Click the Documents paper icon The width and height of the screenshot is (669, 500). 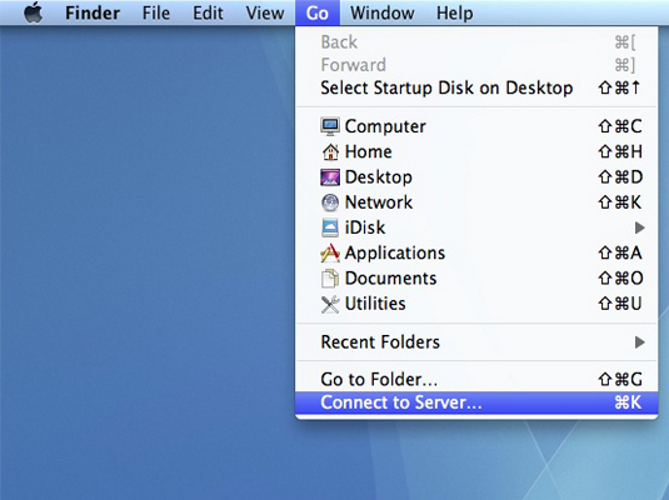[x=330, y=279]
